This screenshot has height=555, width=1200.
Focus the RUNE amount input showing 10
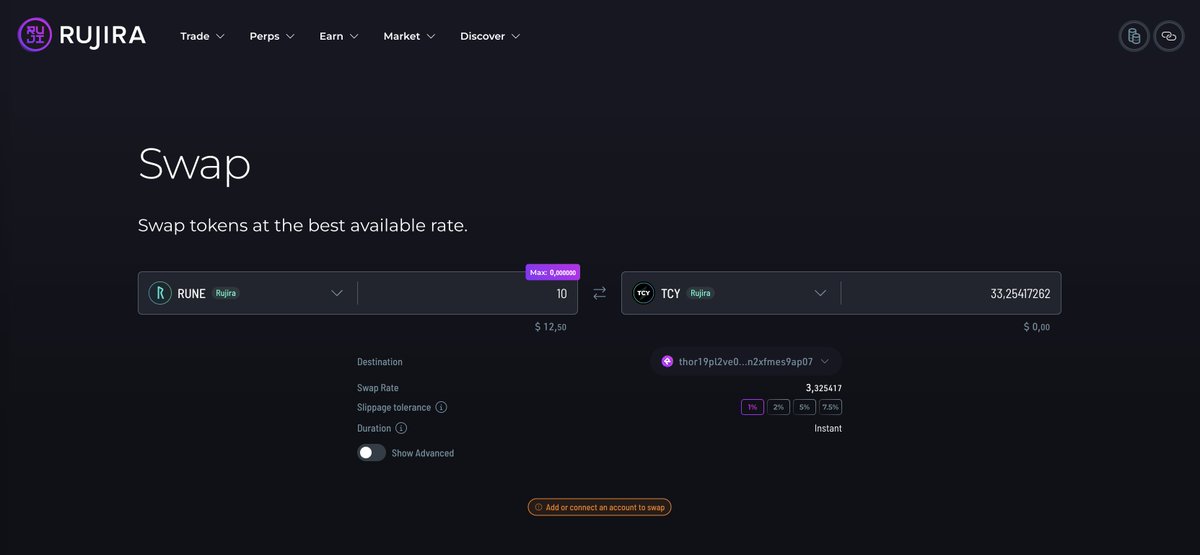point(467,293)
